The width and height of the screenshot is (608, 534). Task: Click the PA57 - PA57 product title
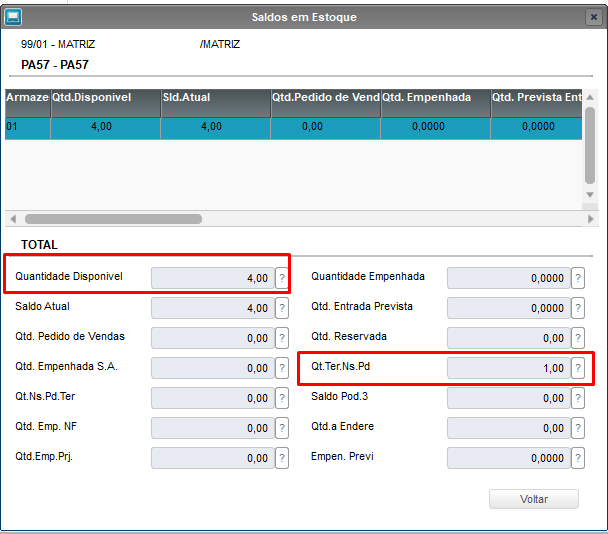coord(55,65)
